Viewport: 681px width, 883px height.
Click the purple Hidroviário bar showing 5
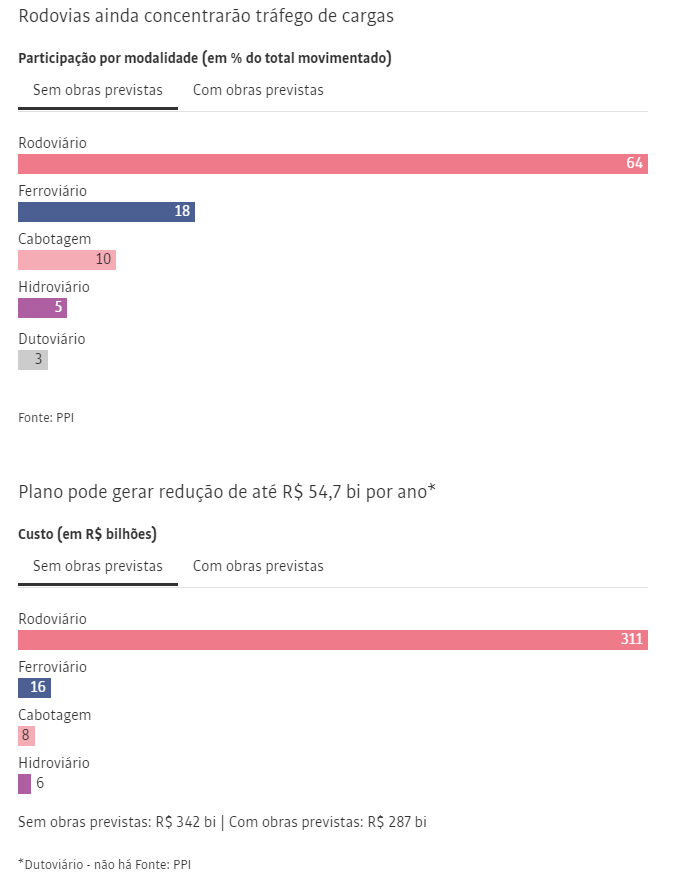coord(42,308)
